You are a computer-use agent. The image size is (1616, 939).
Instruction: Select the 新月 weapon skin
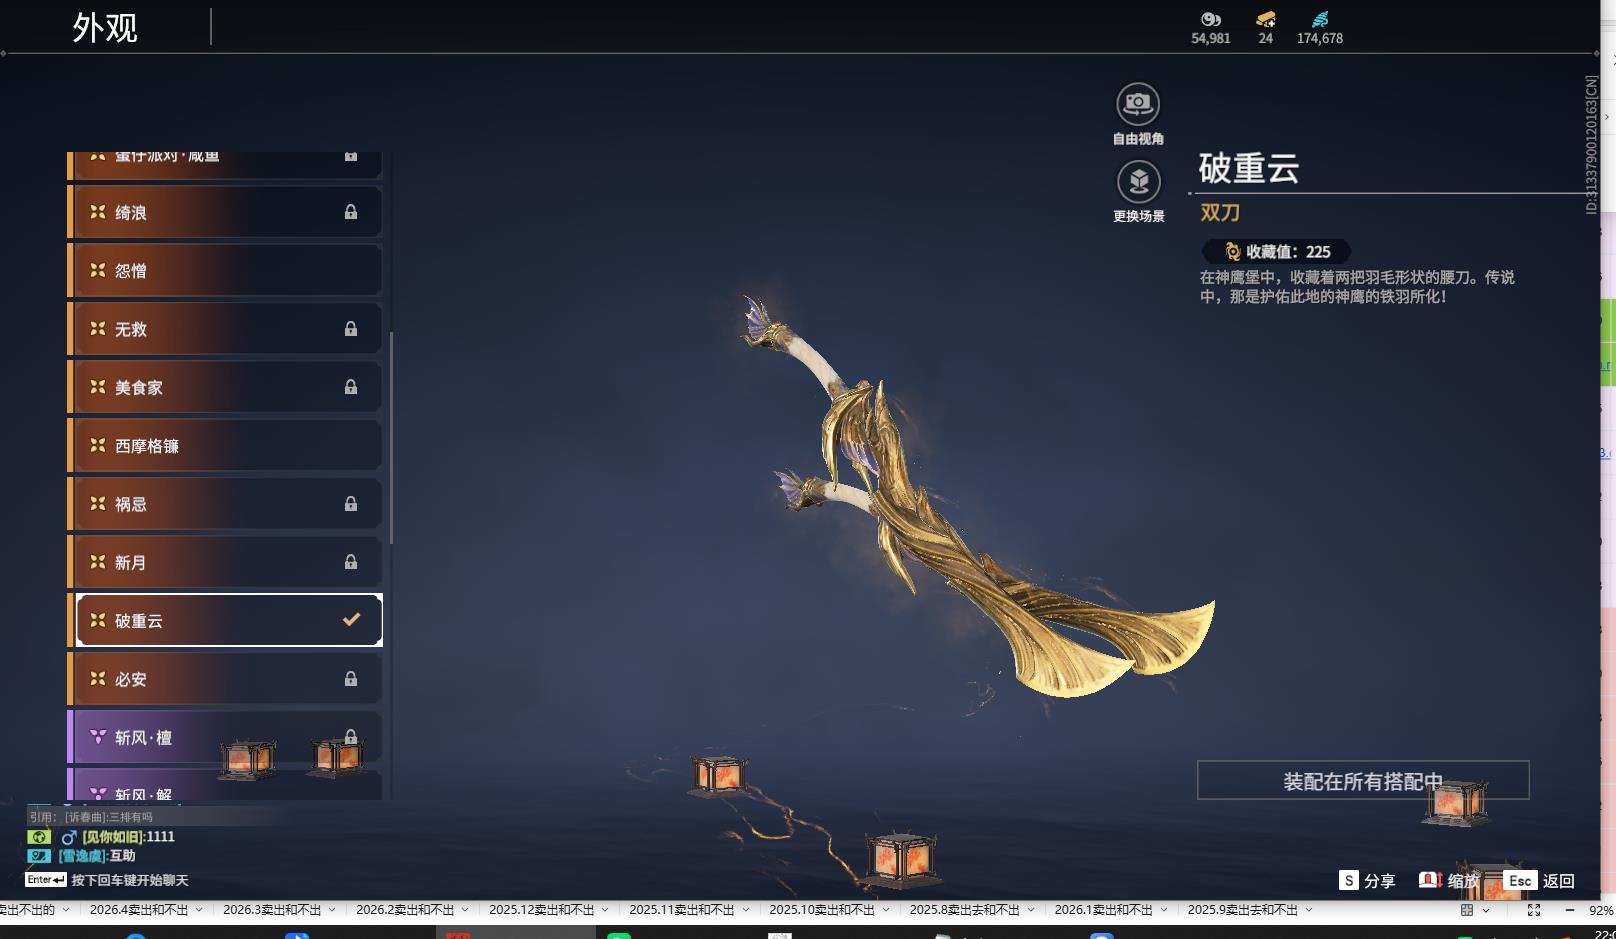[x=229, y=562]
